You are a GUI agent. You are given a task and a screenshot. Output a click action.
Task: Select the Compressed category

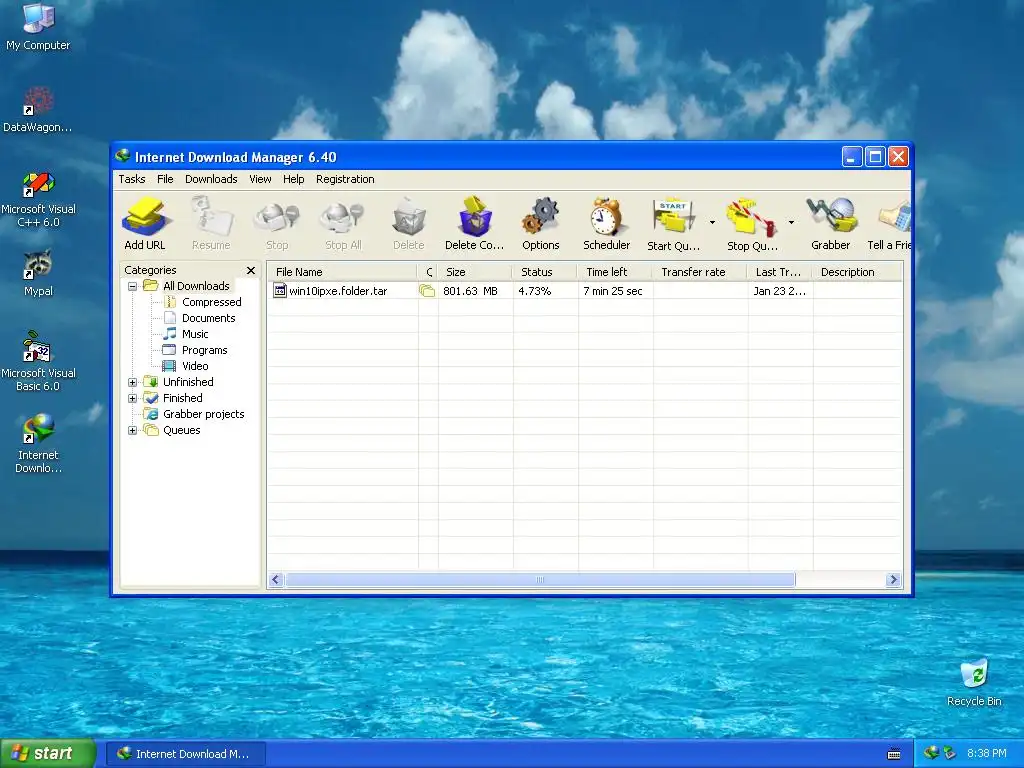(x=212, y=302)
